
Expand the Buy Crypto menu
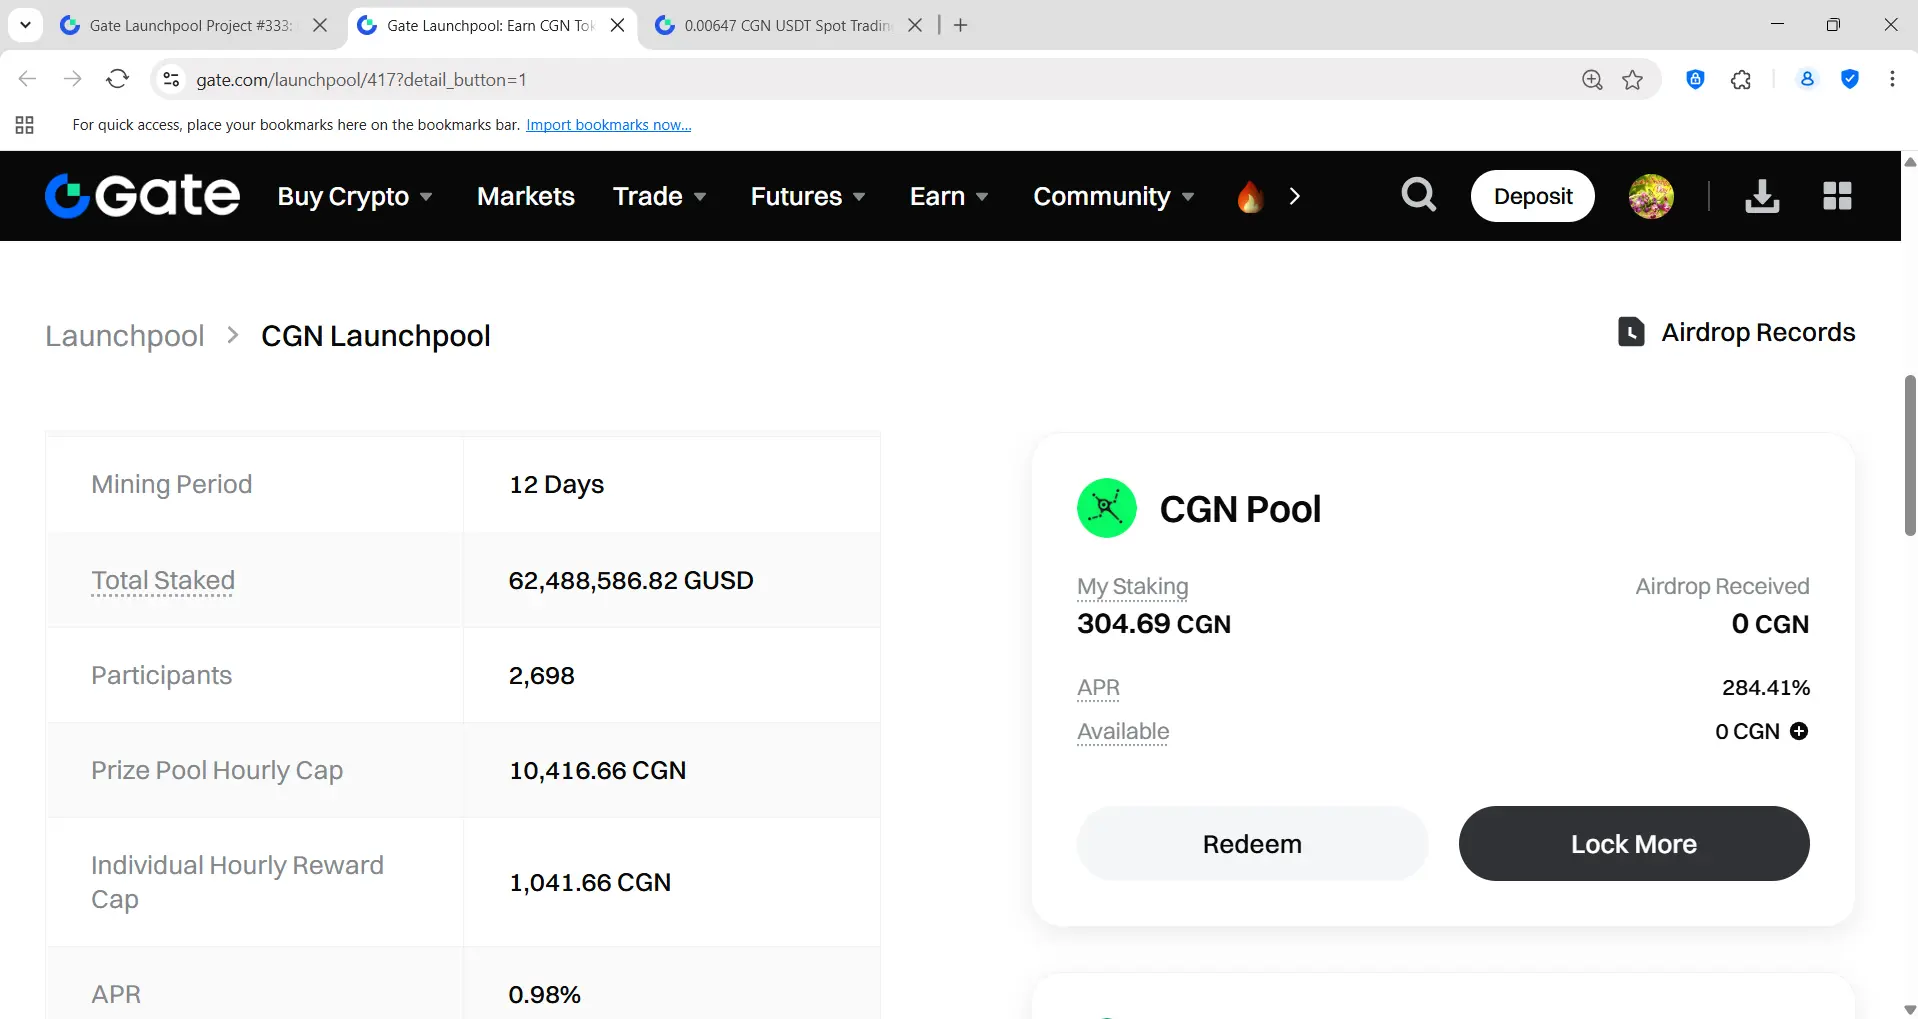355,196
